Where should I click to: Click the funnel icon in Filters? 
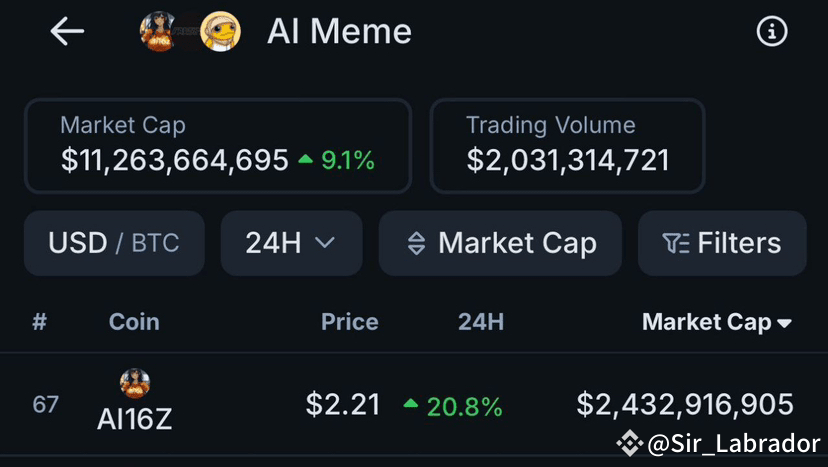(x=675, y=244)
